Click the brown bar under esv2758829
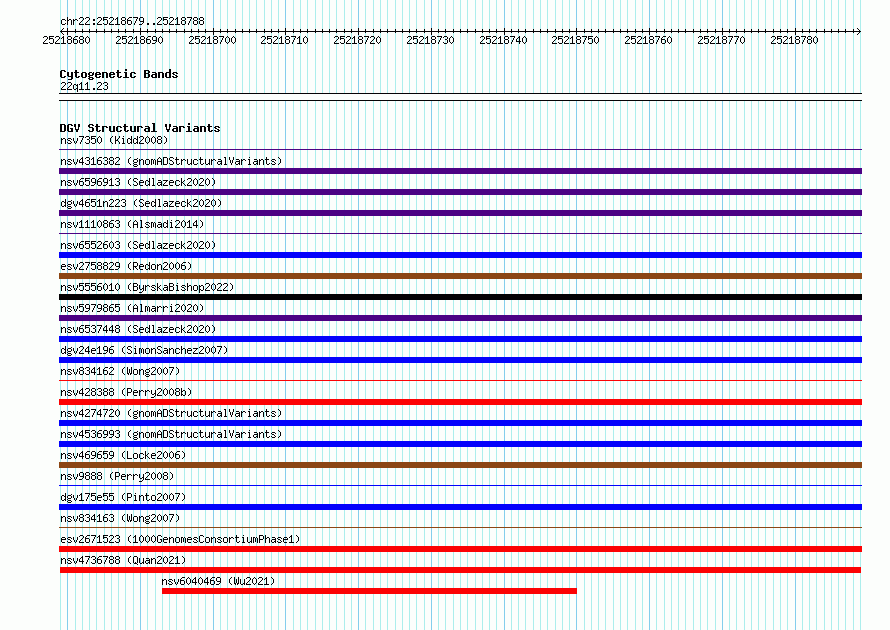 point(460,276)
